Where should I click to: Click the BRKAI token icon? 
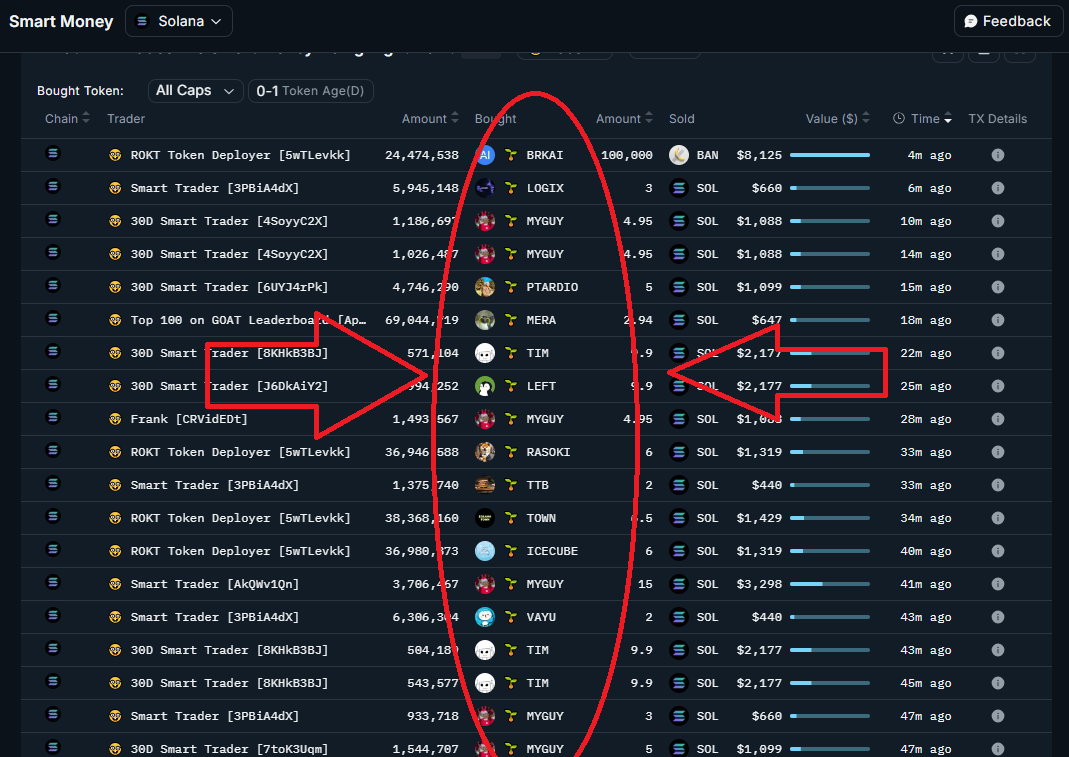tap(485, 155)
